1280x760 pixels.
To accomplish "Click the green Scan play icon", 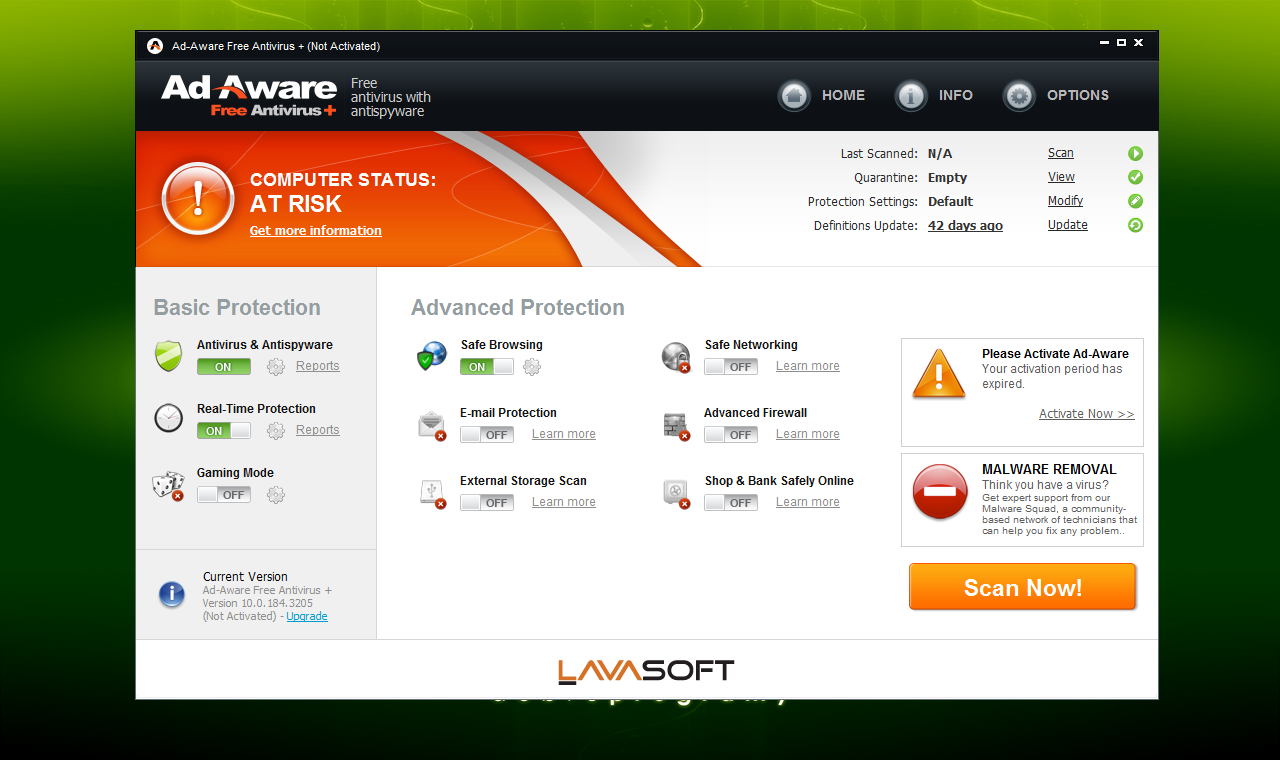I will (x=1135, y=154).
